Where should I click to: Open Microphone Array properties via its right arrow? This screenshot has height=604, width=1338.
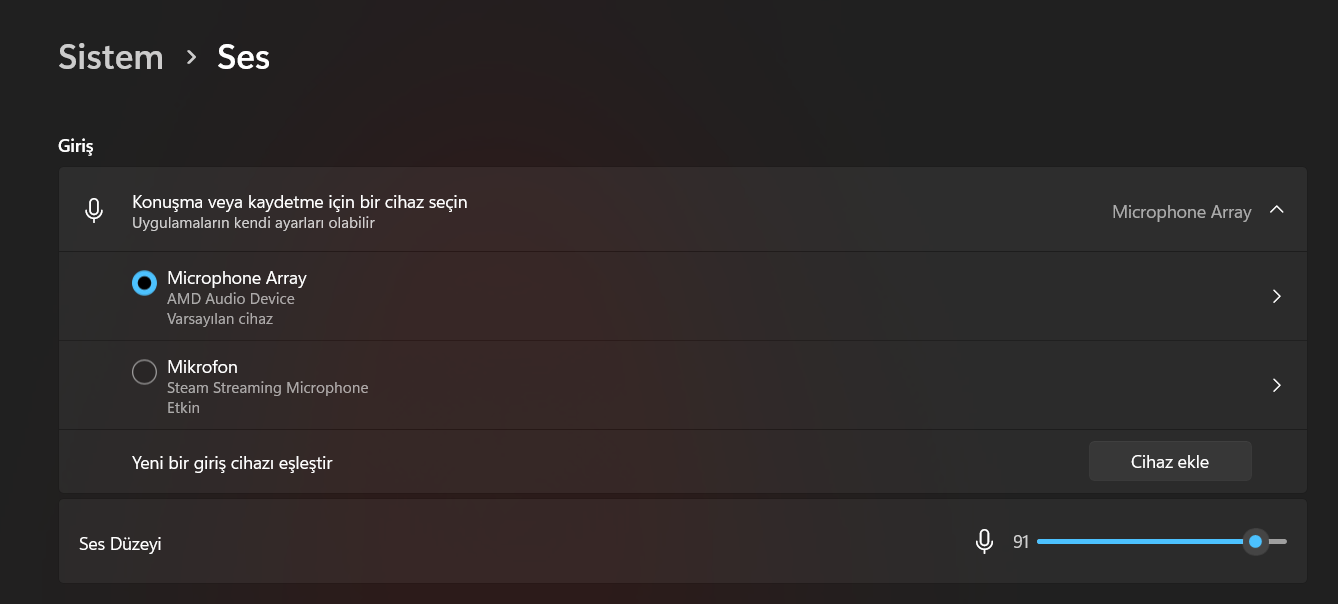click(1276, 297)
